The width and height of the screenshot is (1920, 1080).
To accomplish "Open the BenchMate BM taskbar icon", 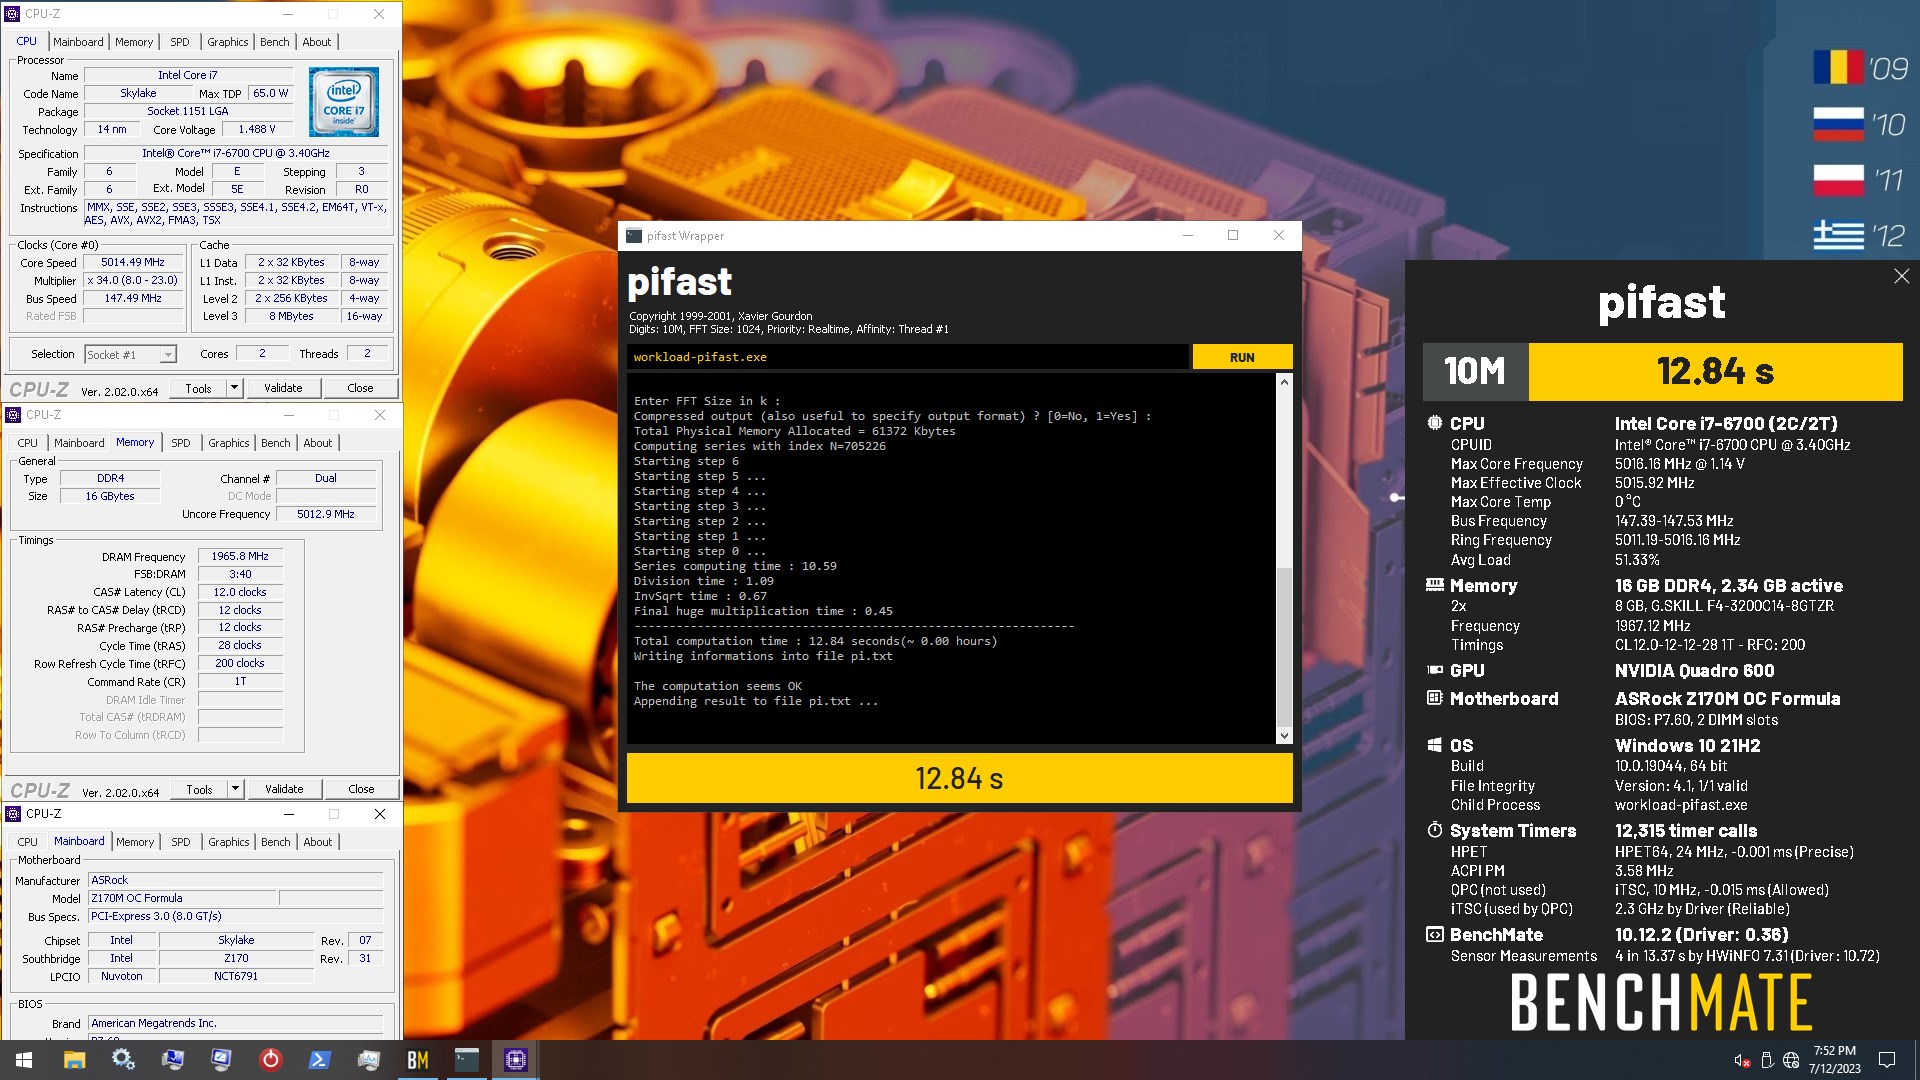I will [x=417, y=1060].
